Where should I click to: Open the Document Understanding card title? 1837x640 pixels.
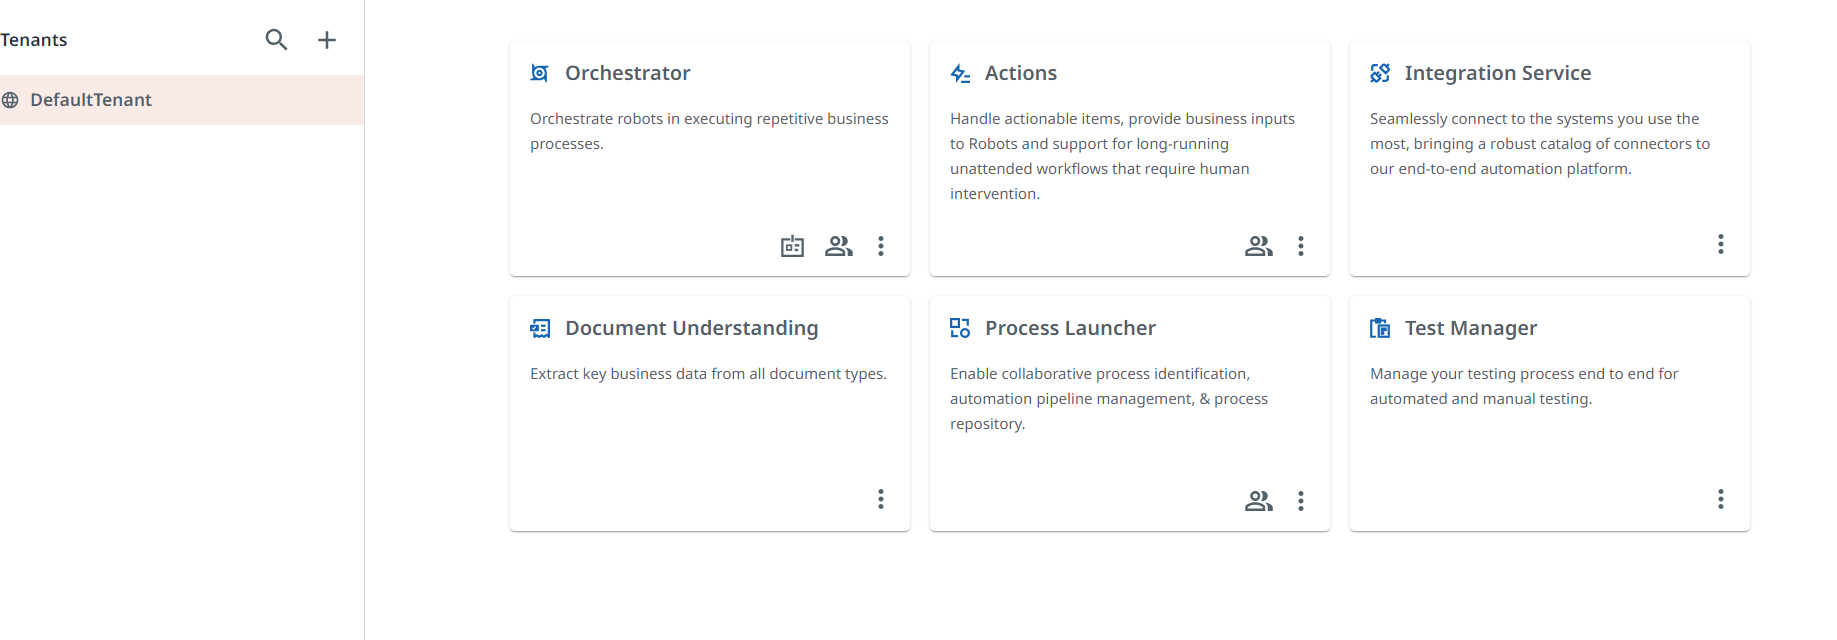click(x=691, y=328)
